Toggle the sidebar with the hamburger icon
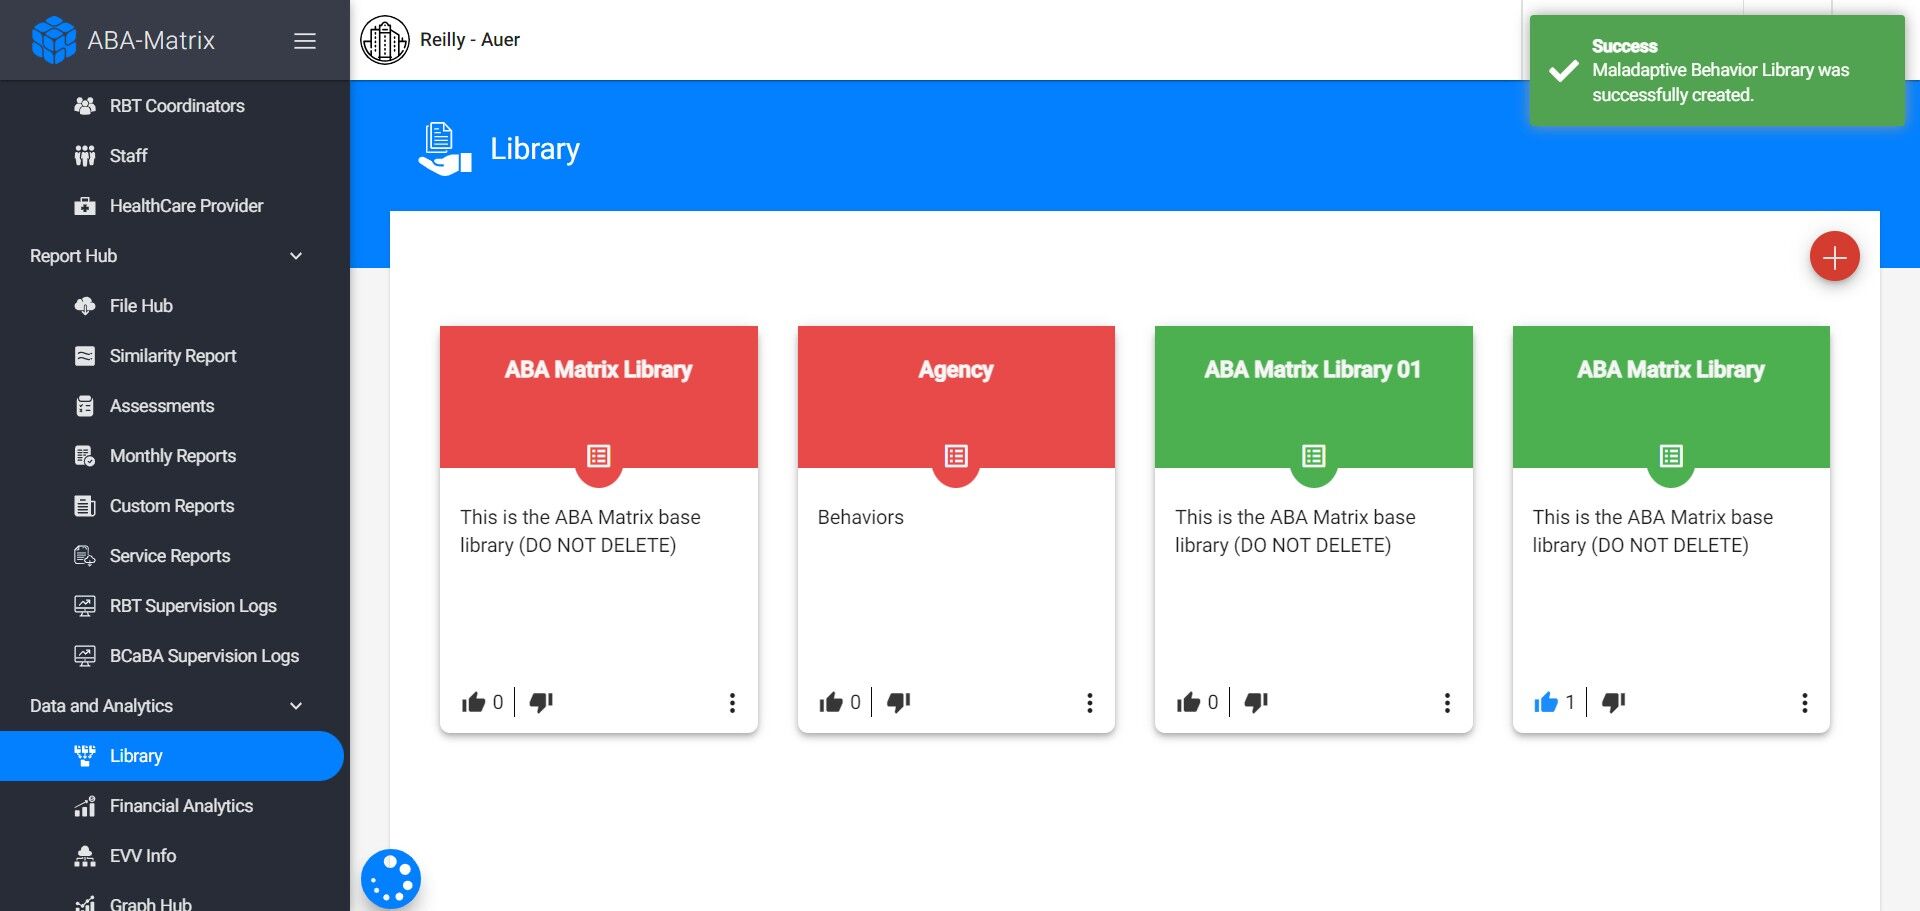The width and height of the screenshot is (1920, 911). coord(305,41)
